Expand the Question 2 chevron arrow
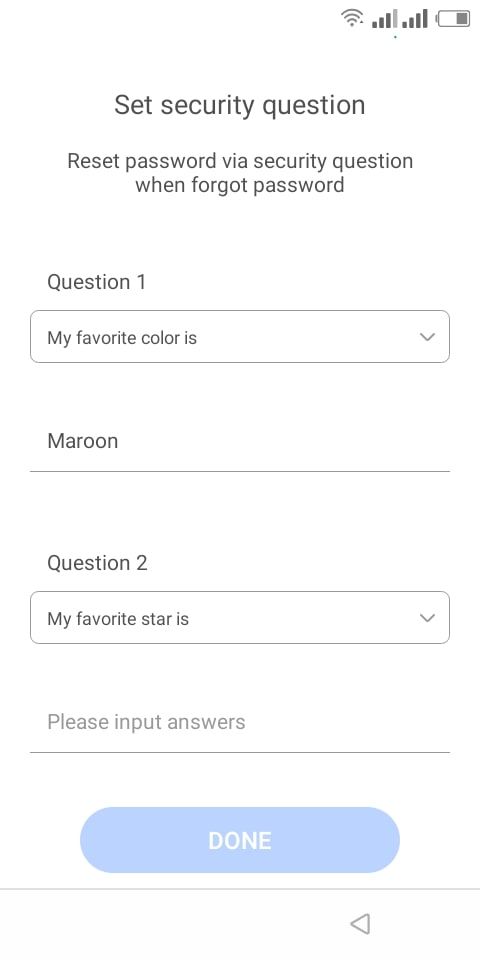The height and width of the screenshot is (960, 480). click(427, 618)
